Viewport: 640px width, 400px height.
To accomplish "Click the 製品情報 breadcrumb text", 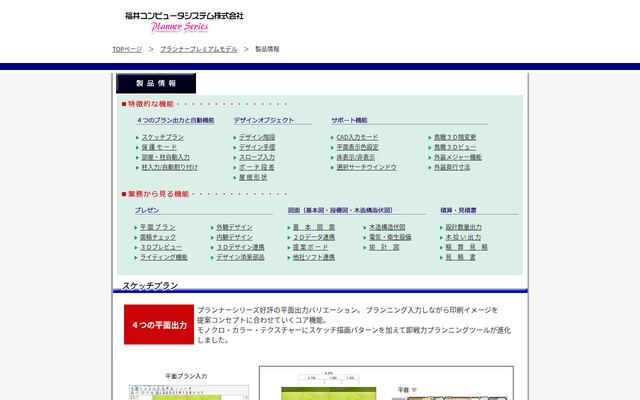I will coord(267,49).
